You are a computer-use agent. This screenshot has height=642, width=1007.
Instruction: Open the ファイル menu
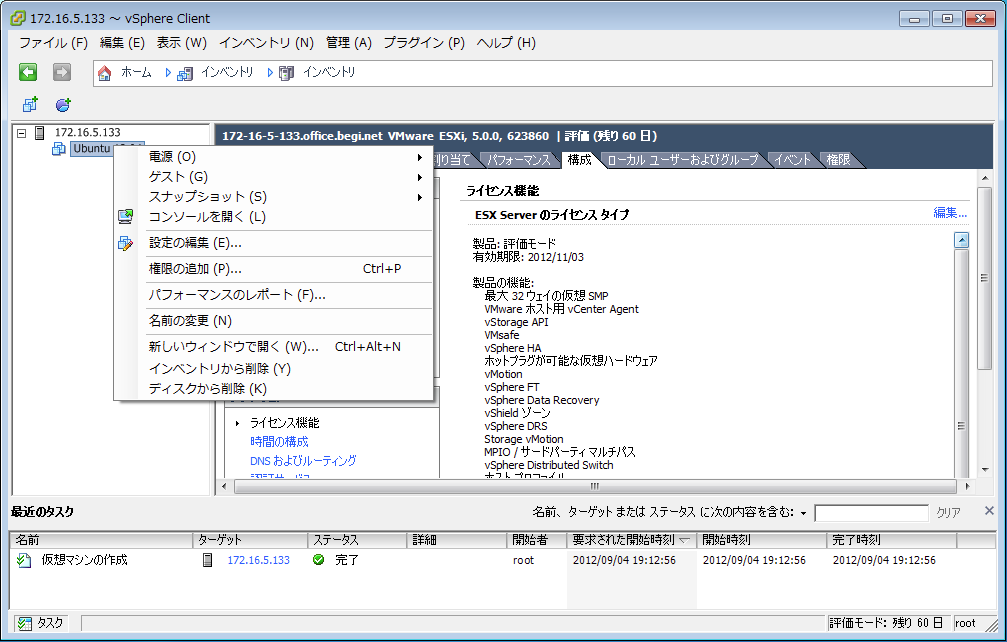[x=53, y=42]
